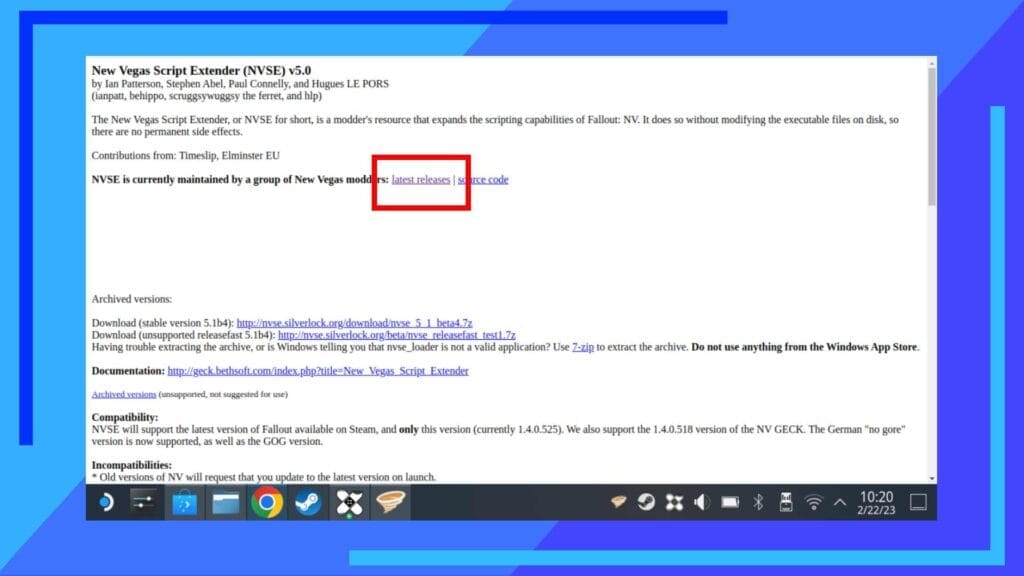This screenshot has width=1024, height=576.
Task: Download nvse_5_1_beta4.7z stable version link
Action: [x=354, y=323]
